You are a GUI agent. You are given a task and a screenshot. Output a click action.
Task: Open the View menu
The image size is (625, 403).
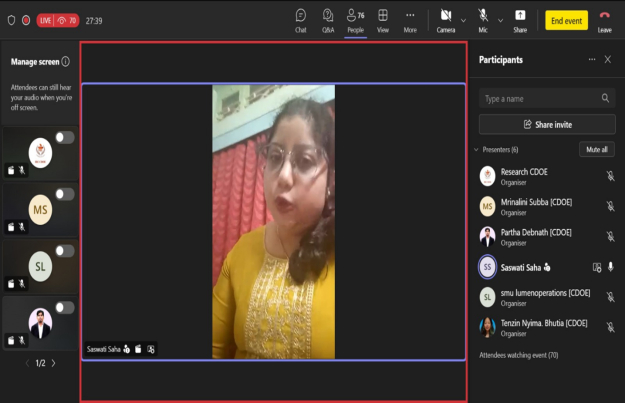(382, 19)
